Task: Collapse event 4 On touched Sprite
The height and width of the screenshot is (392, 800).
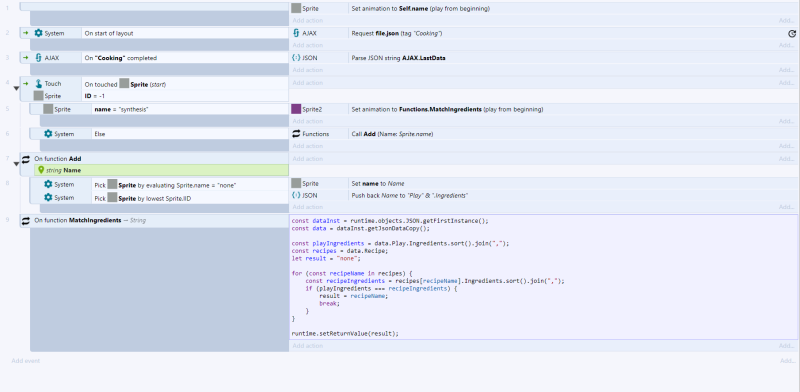Action: pyautogui.click(x=16, y=89)
